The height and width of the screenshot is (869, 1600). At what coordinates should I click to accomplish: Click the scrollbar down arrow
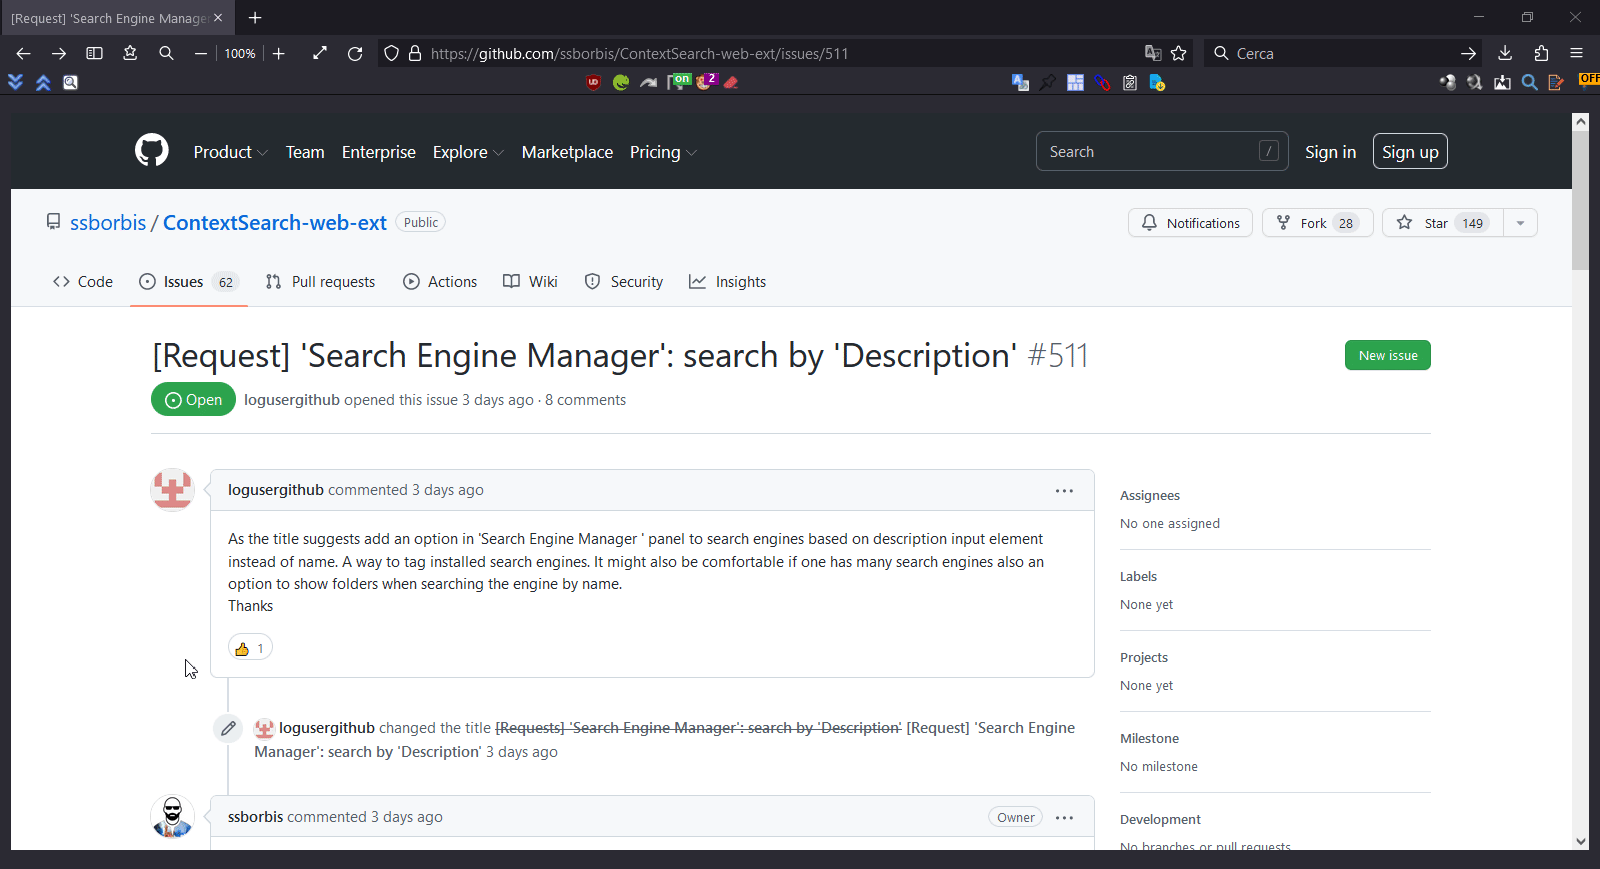pyautogui.click(x=1580, y=841)
